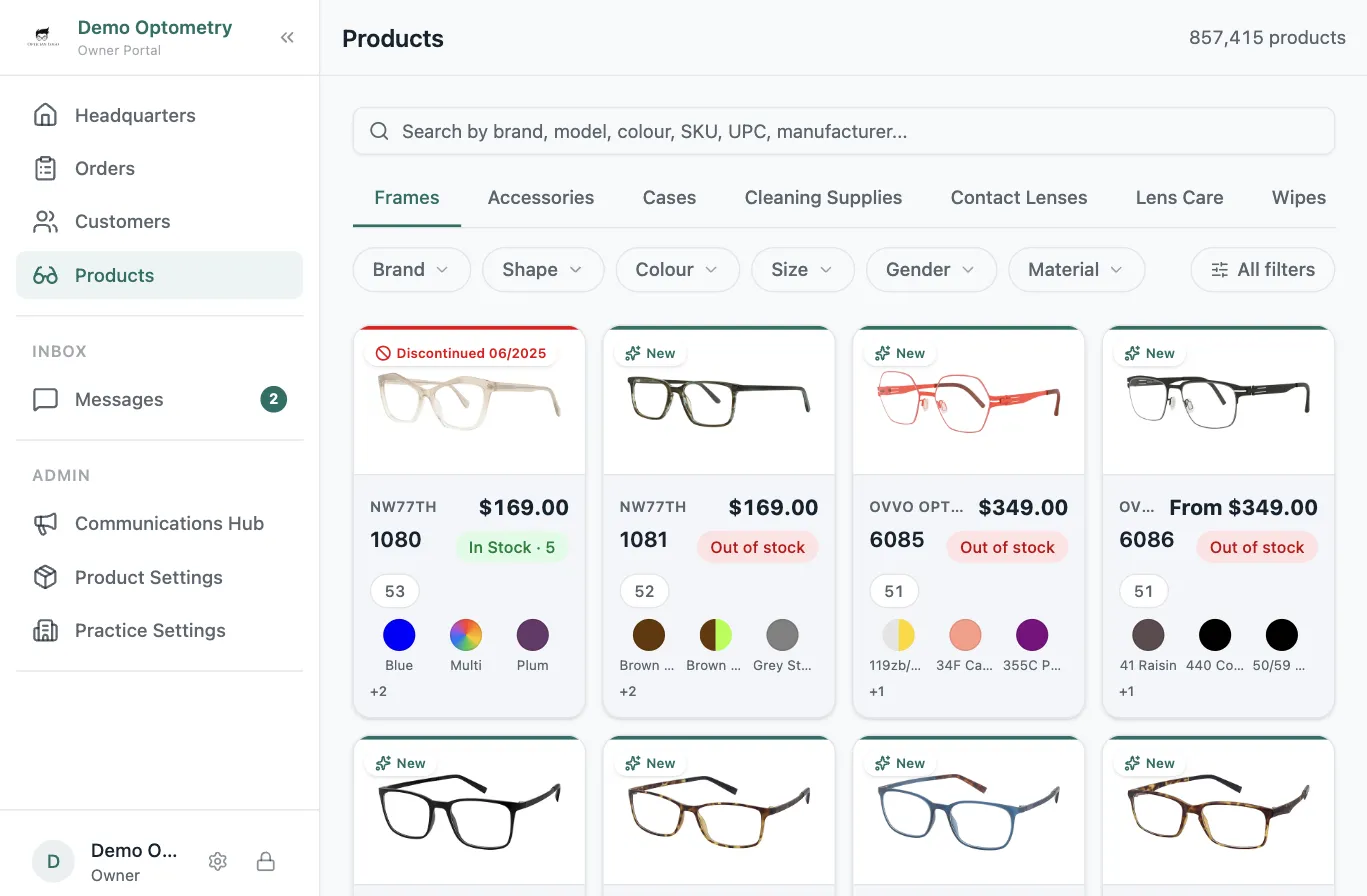Select size 52 on frame 1081
Image resolution: width=1367 pixels, height=896 pixels.
tap(644, 591)
